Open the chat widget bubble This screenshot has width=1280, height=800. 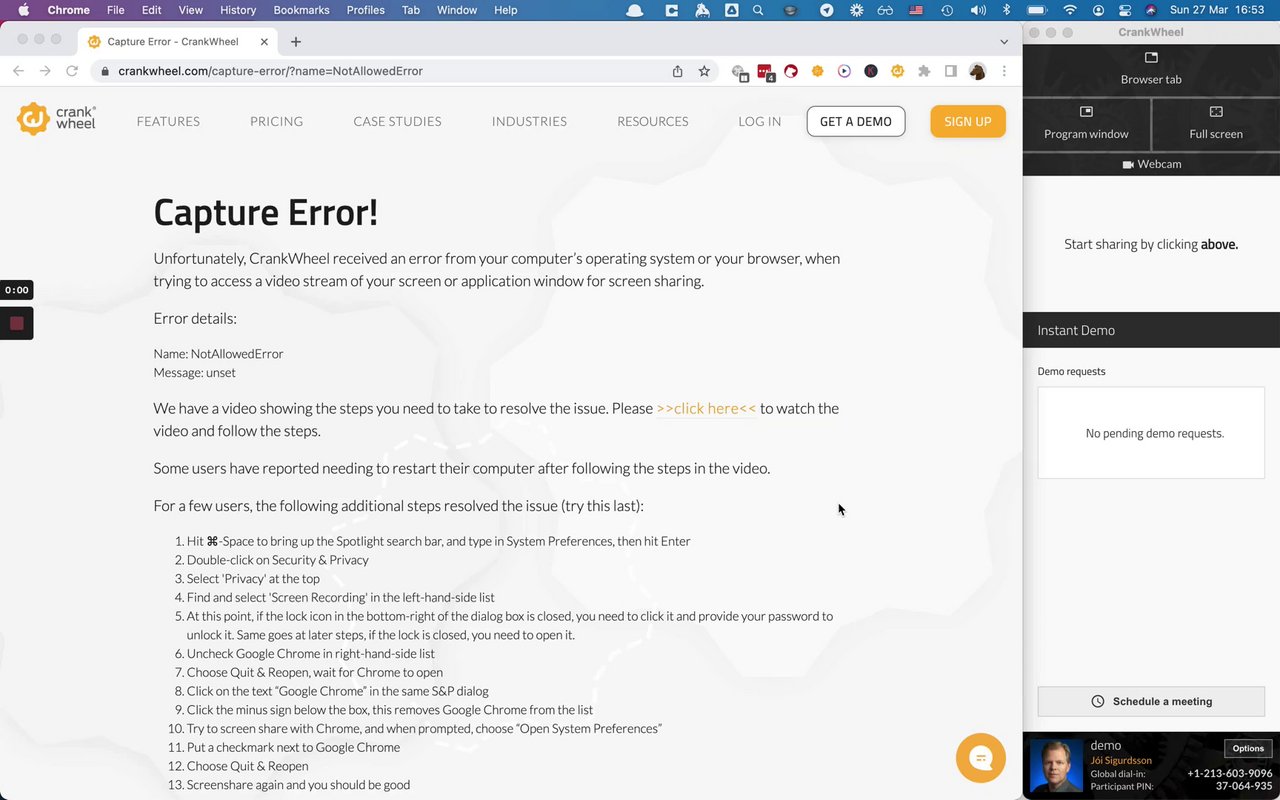click(980, 758)
